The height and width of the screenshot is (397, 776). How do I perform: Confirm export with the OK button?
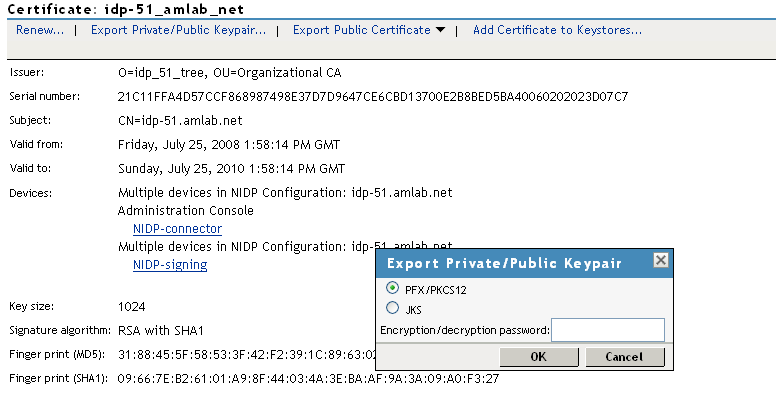click(539, 357)
